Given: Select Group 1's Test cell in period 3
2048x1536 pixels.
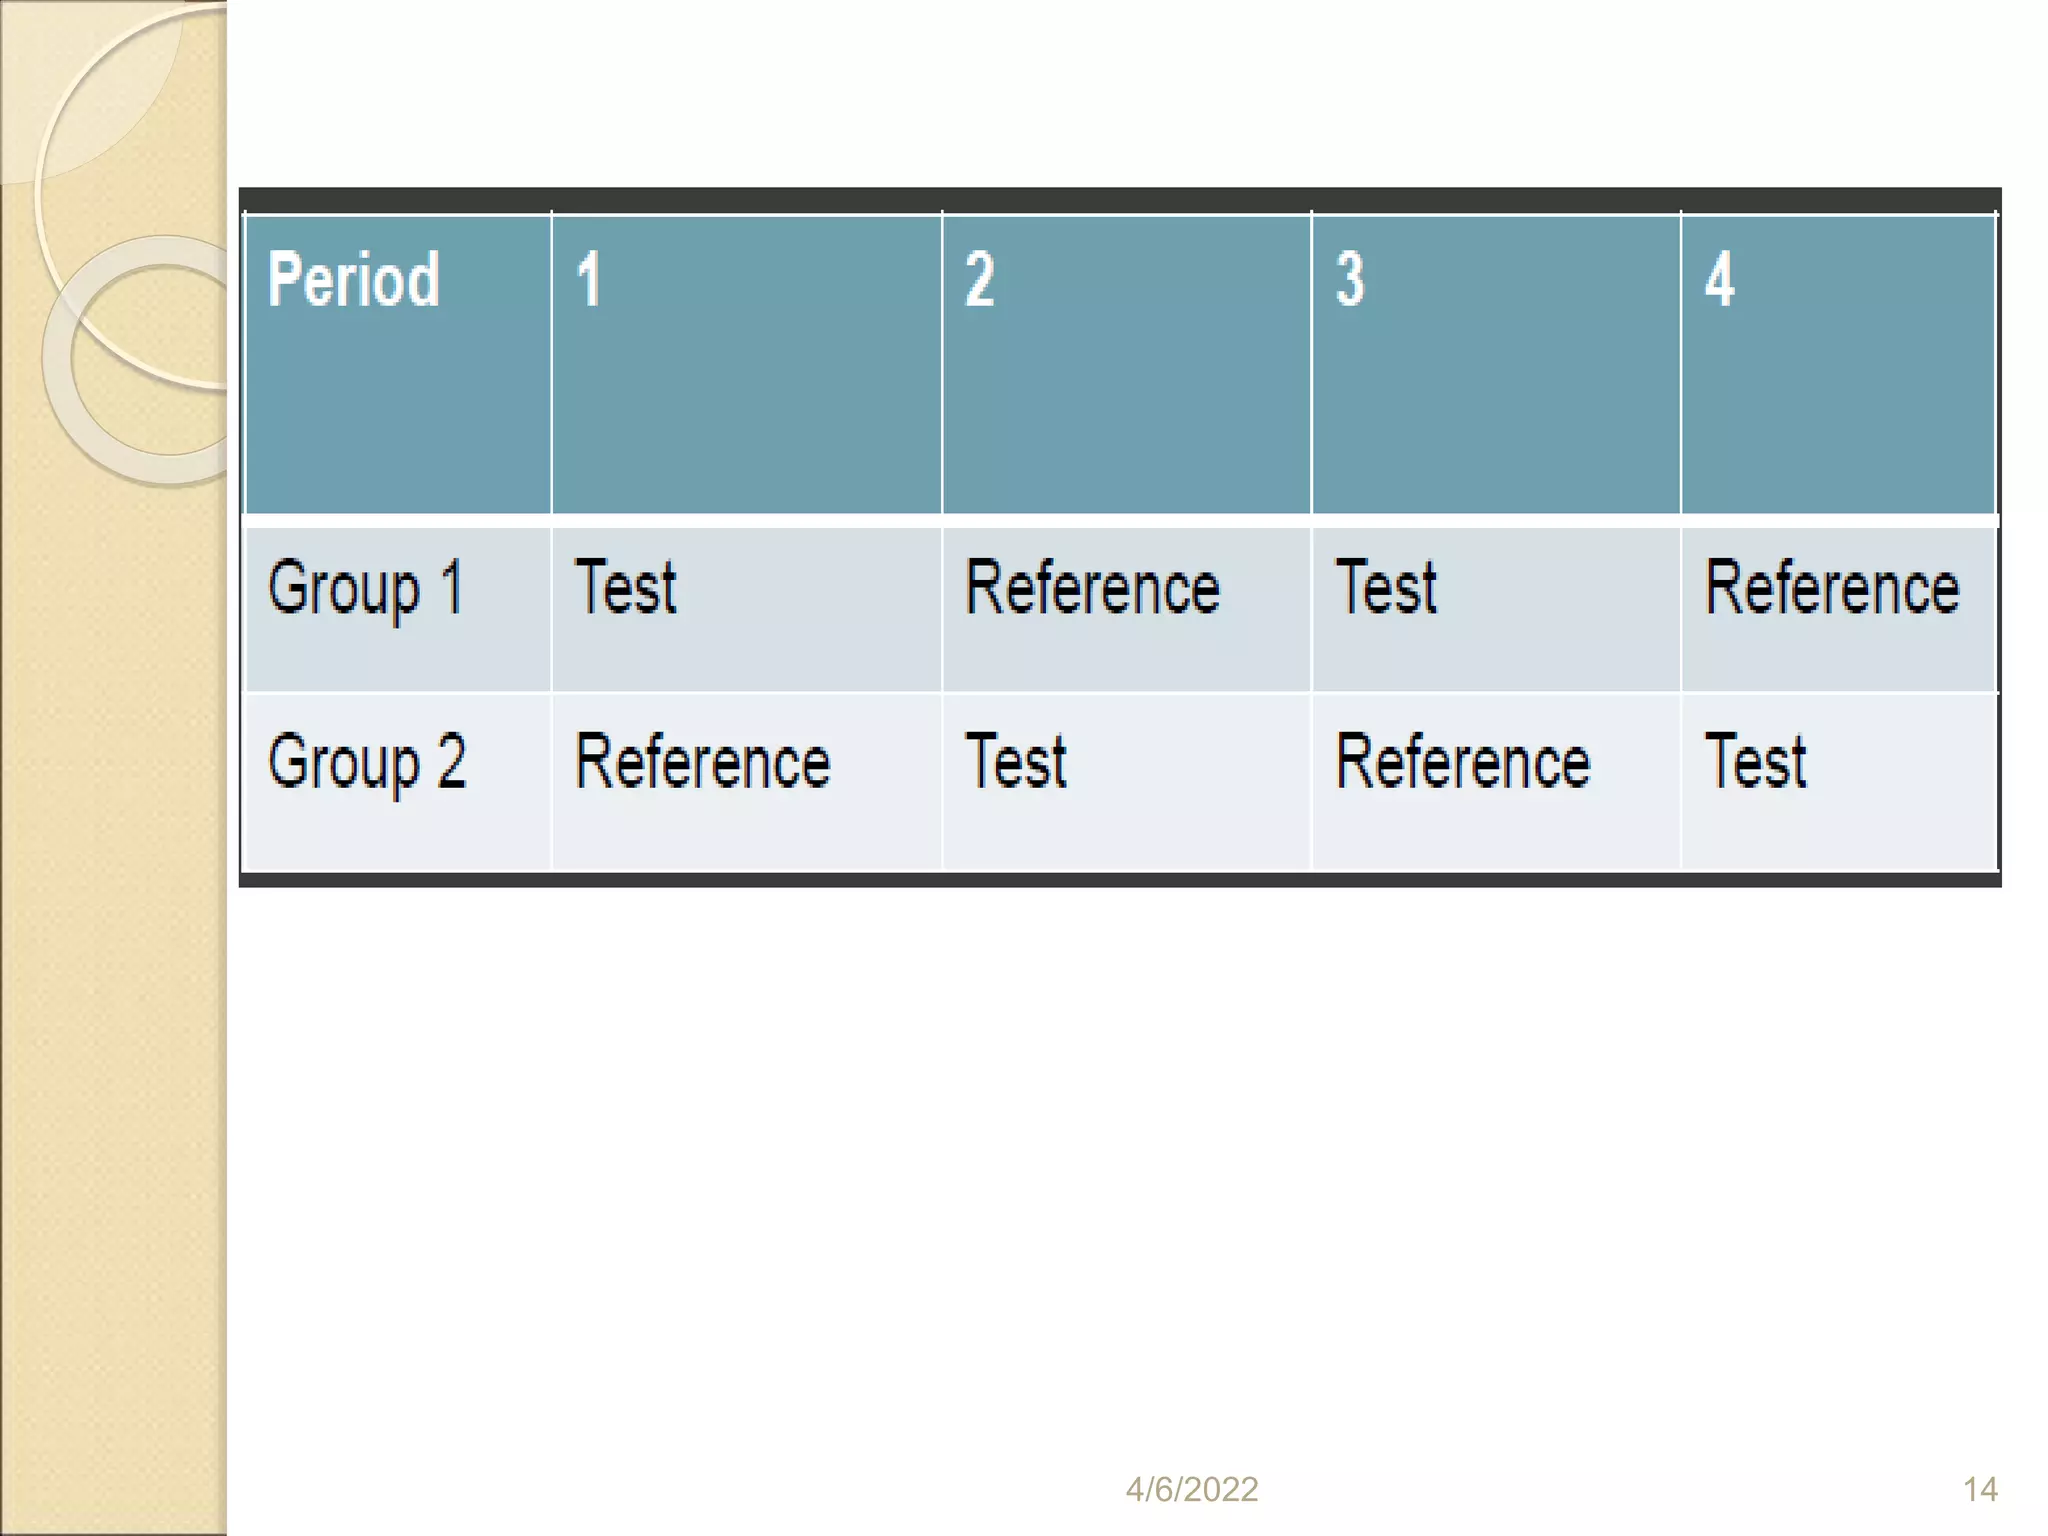Looking at the screenshot, I should click(1386, 588).
